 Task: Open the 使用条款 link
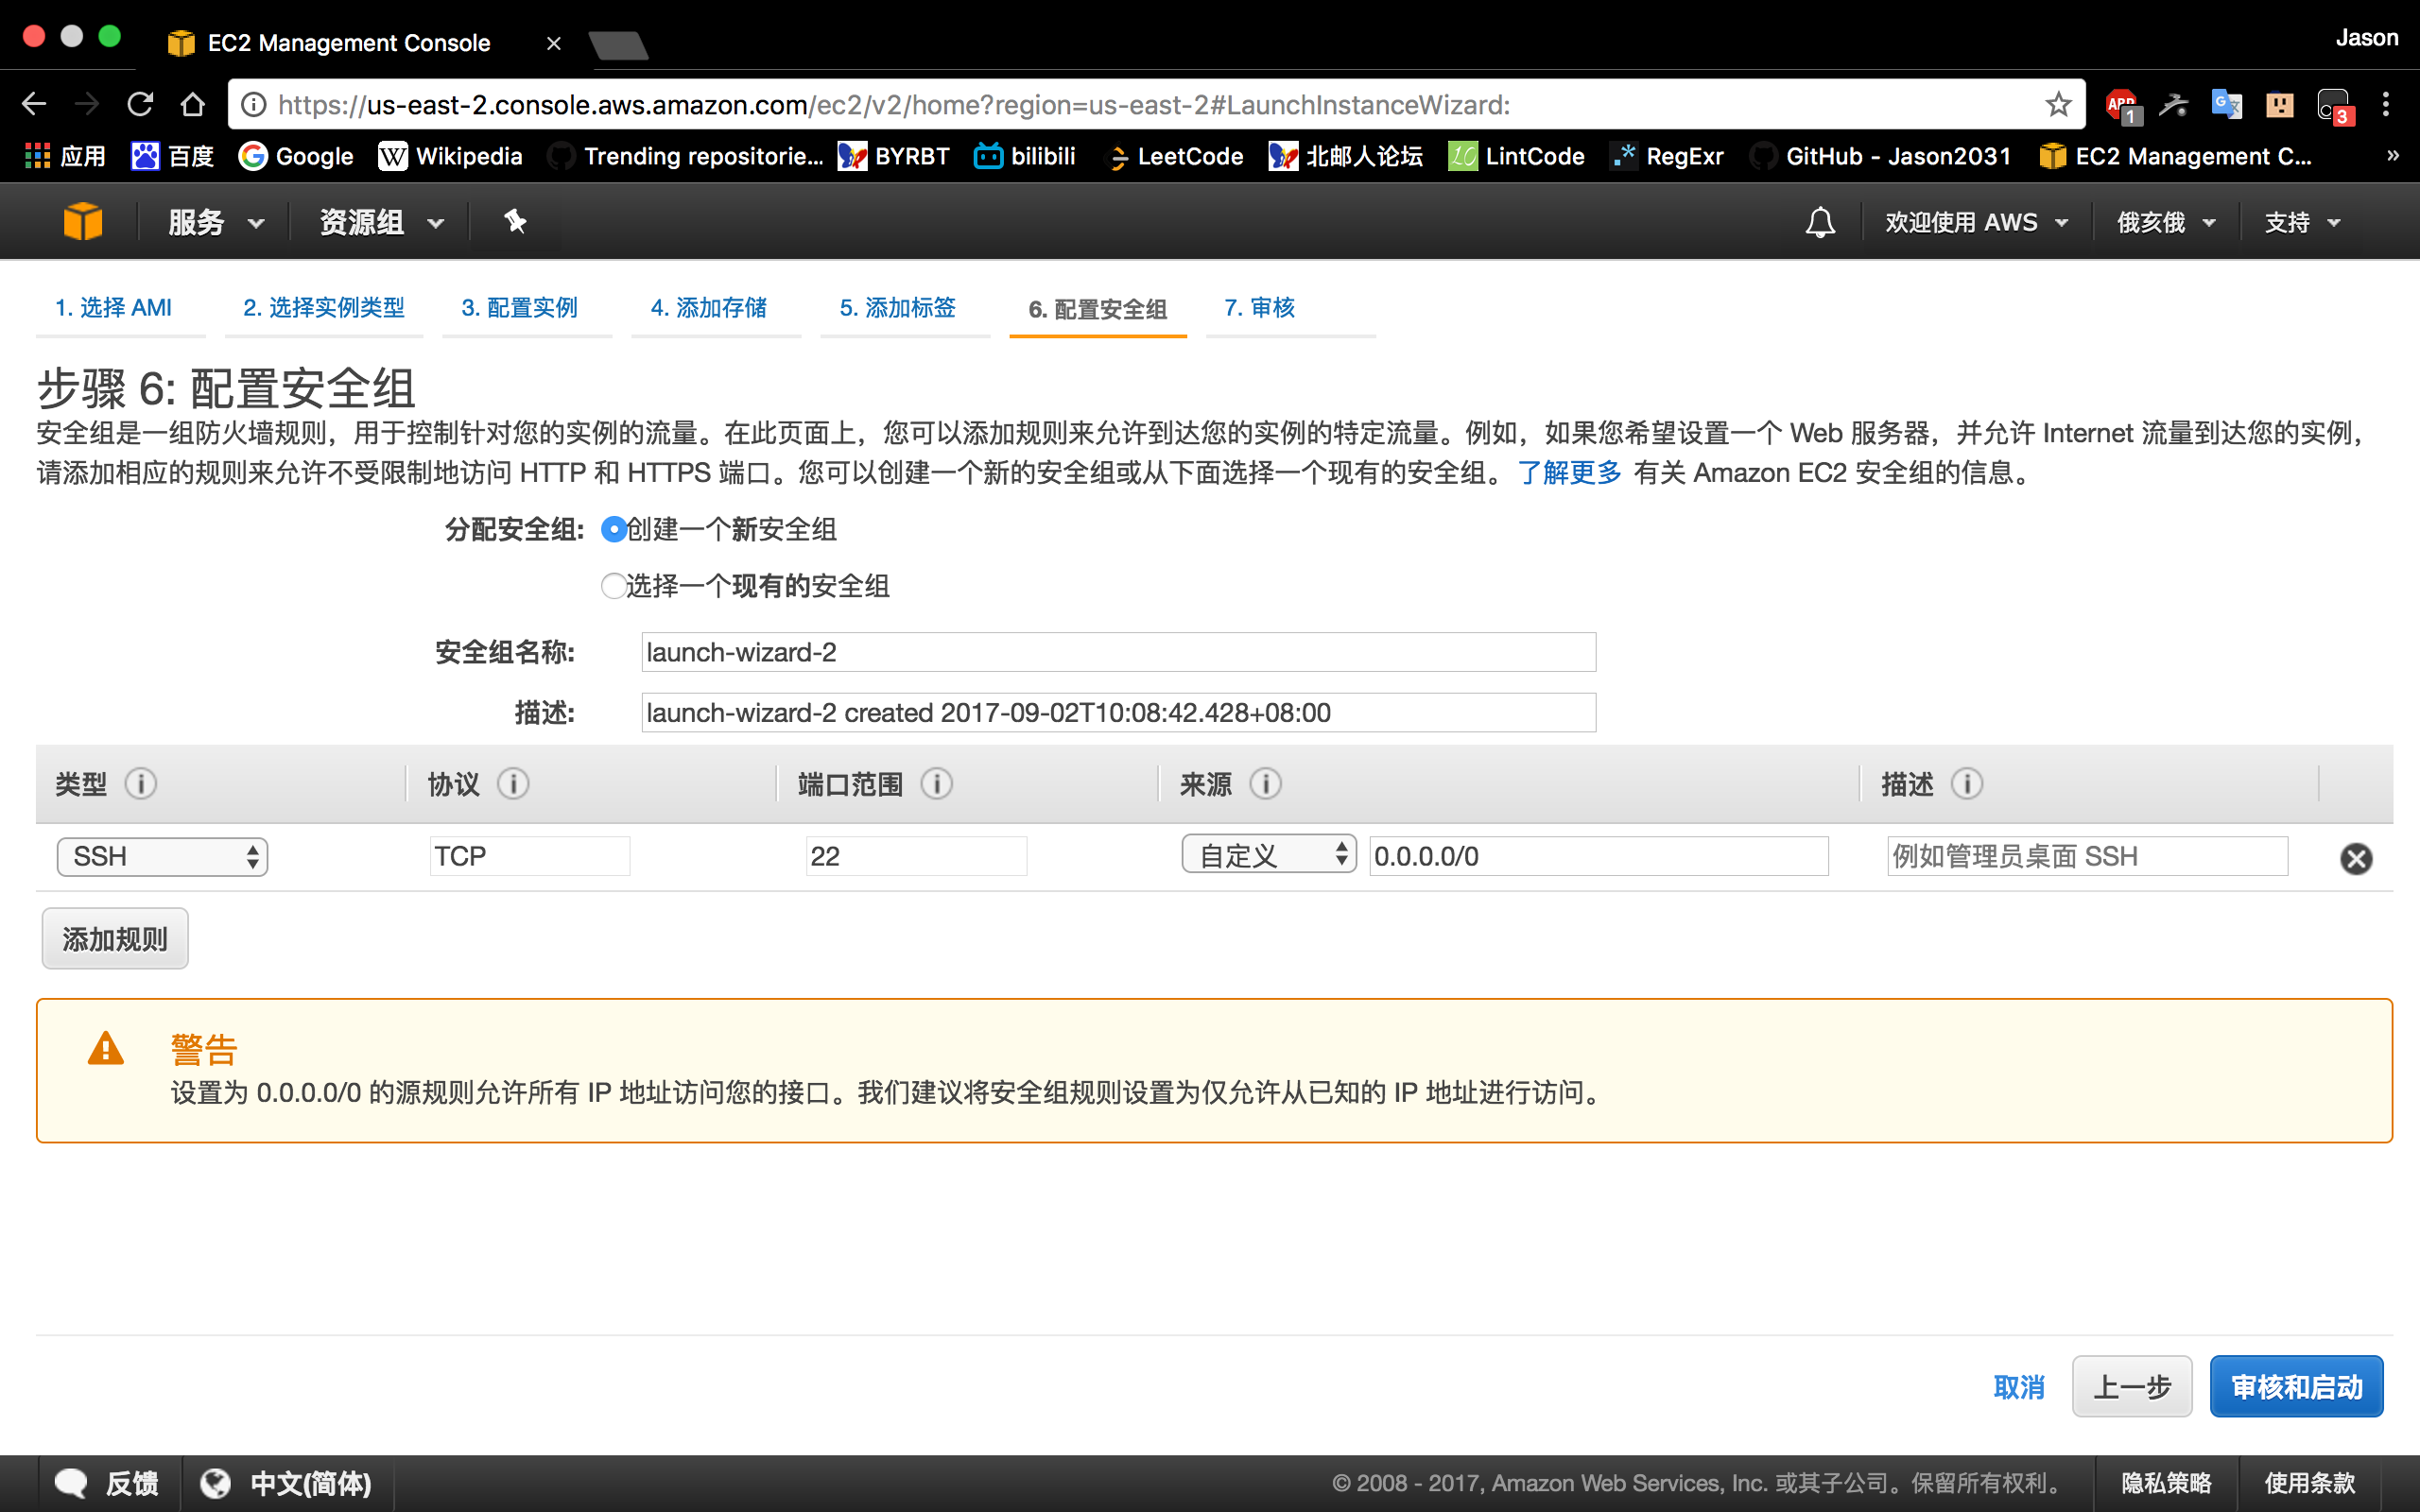pos(2310,1483)
